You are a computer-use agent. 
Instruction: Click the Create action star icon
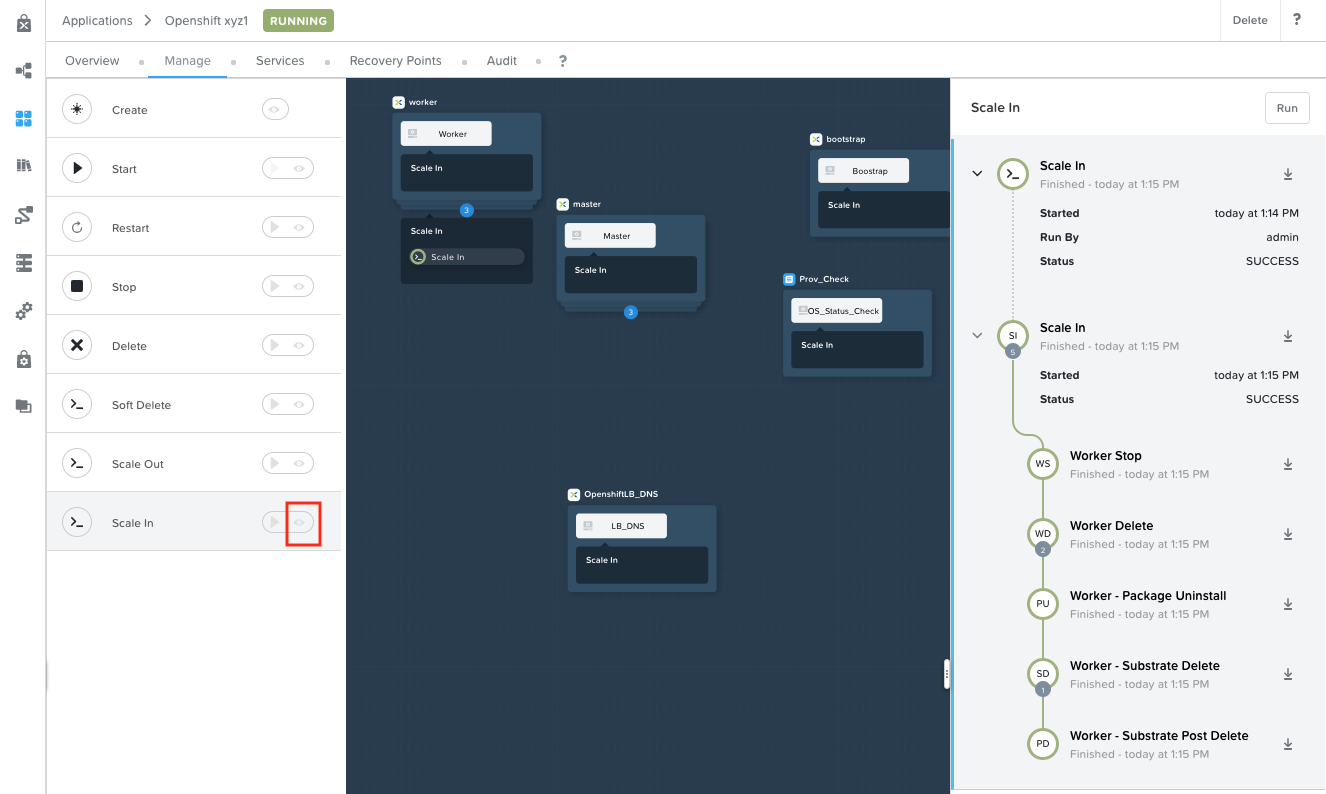tap(77, 110)
